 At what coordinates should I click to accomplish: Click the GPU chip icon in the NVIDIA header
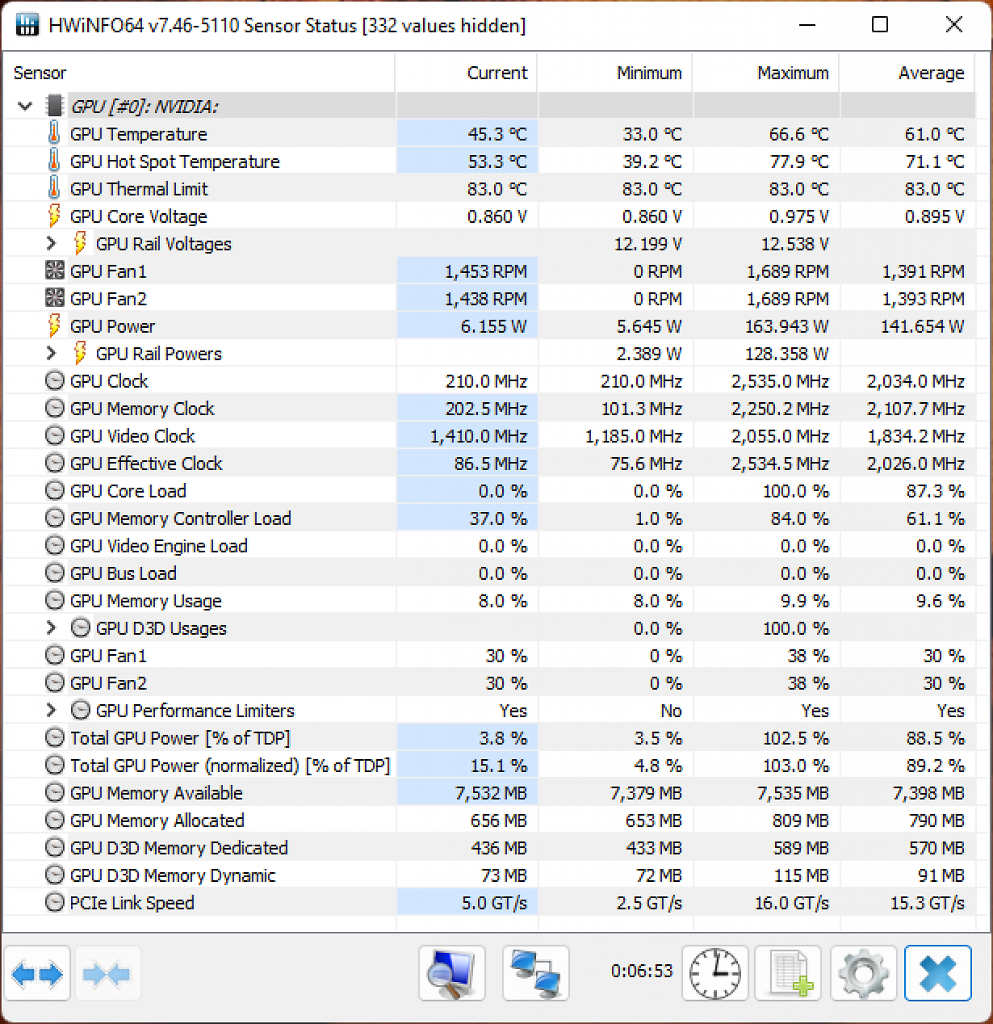[x=55, y=106]
